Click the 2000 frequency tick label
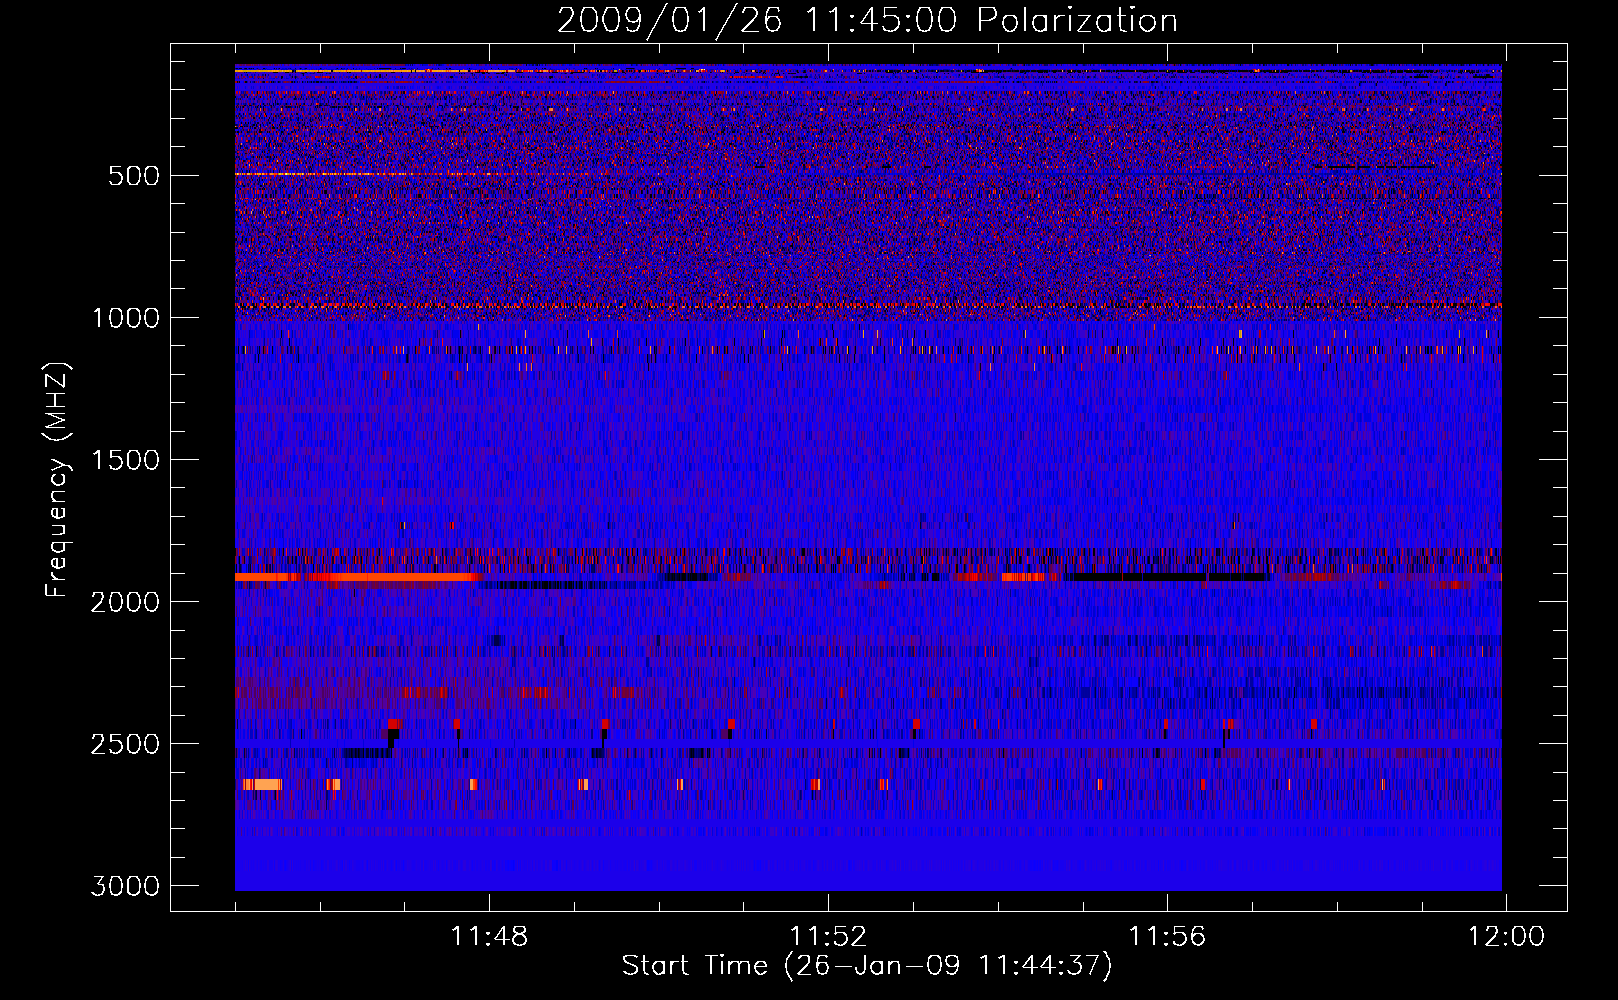Screen dimensions: 1618x1000 click(x=126, y=602)
